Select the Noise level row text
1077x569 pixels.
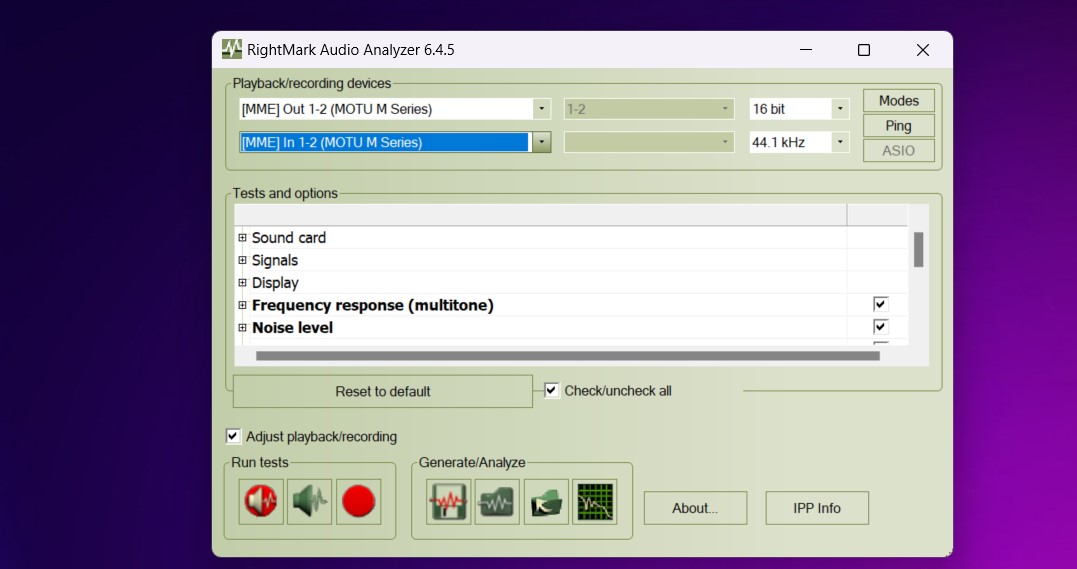292,328
